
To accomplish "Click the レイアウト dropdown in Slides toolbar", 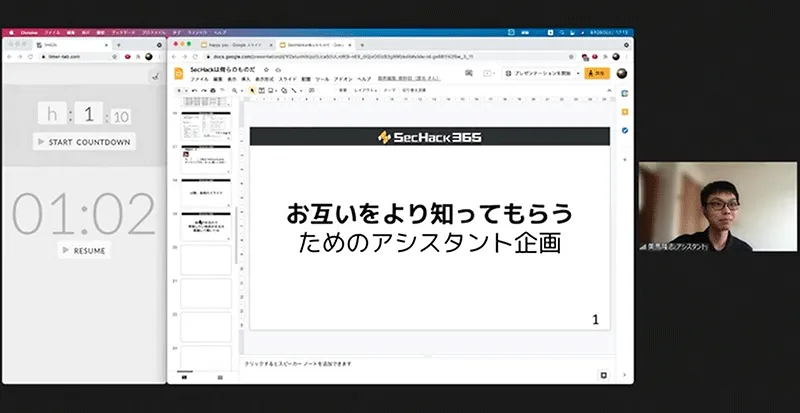I will click(x=365, y=90).
